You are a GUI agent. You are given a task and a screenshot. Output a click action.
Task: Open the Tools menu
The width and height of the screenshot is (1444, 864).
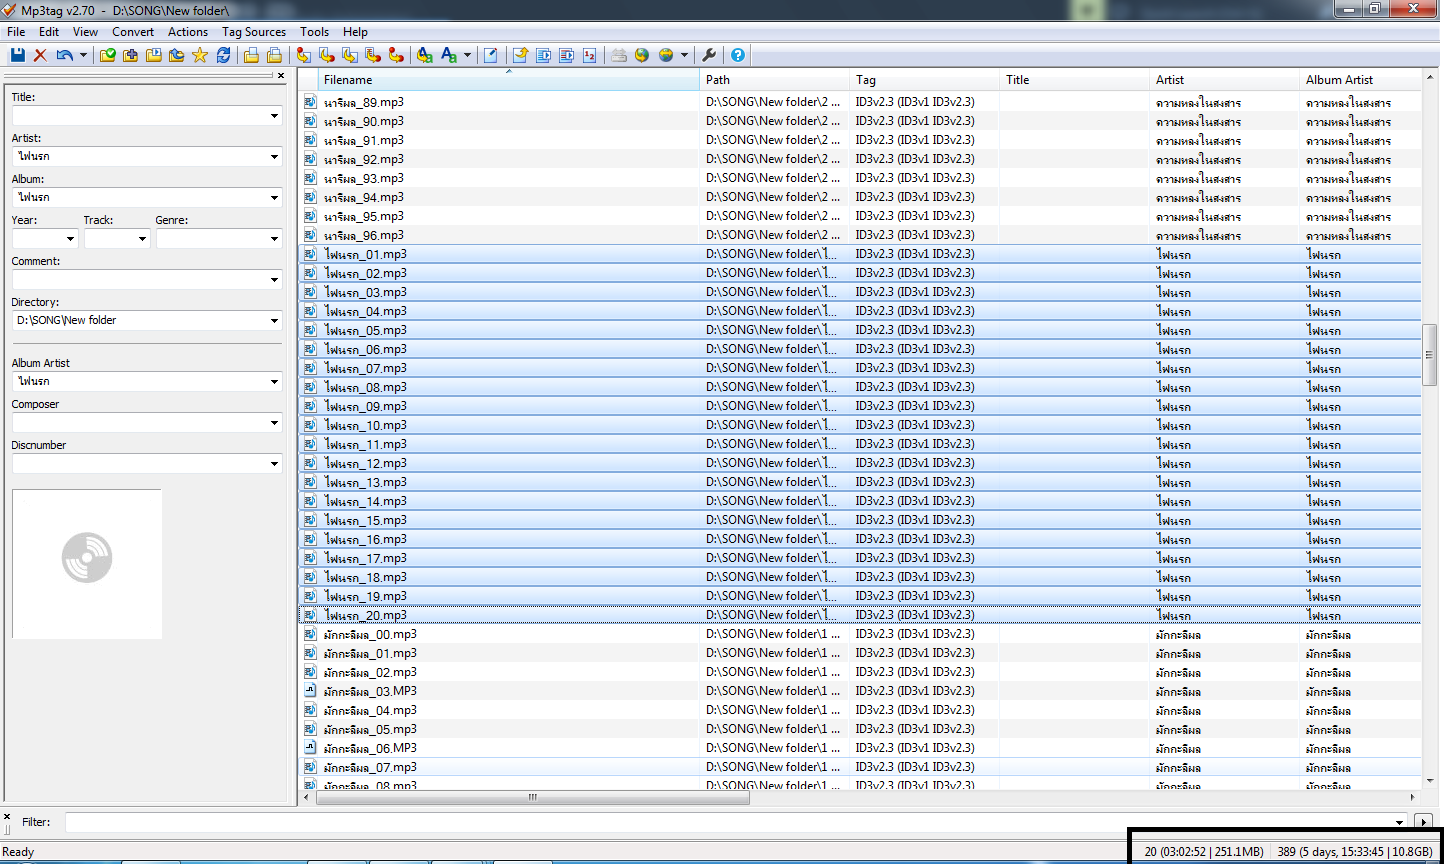pos(314,32)
